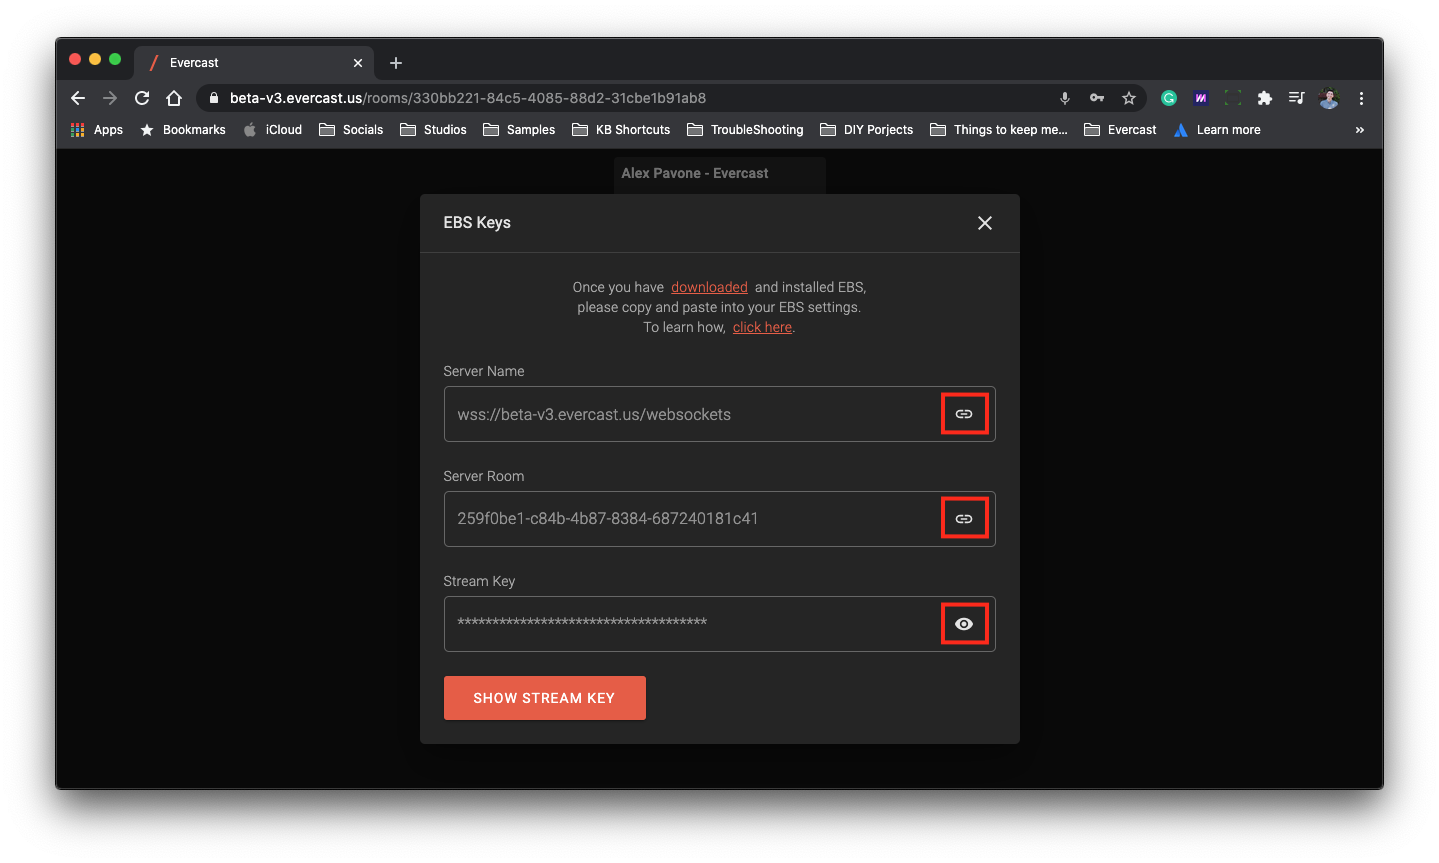Open Chrome three-dot menu
Screen dimensions: 1439x863
[x=1361, y=98]
